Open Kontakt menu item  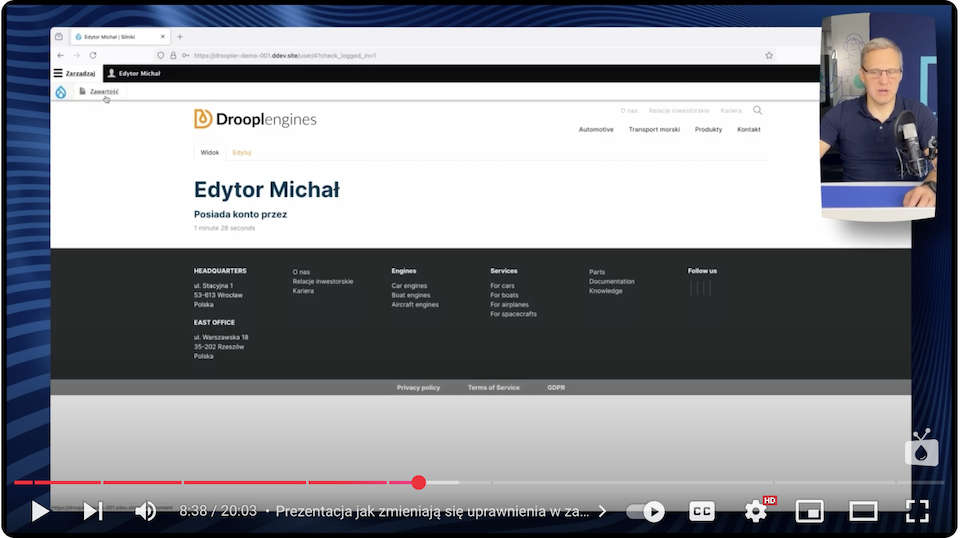pyautogui.click(x=749, y=129)
